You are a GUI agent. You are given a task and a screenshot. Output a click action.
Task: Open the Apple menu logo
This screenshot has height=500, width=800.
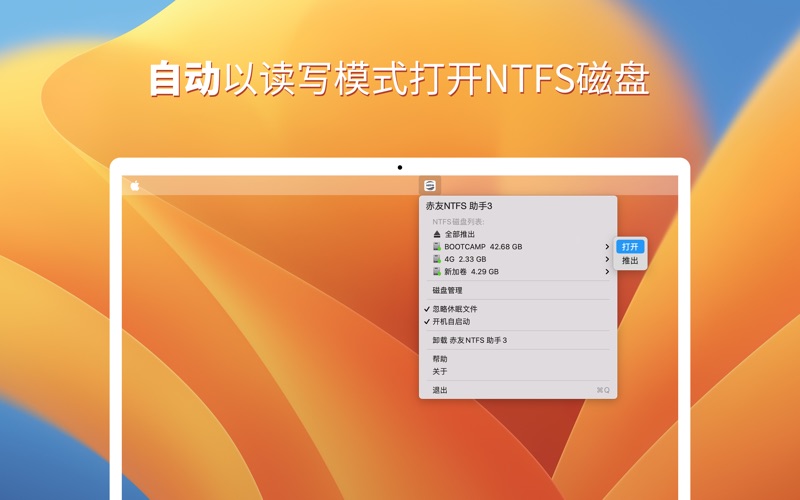[x=135, y=186]
